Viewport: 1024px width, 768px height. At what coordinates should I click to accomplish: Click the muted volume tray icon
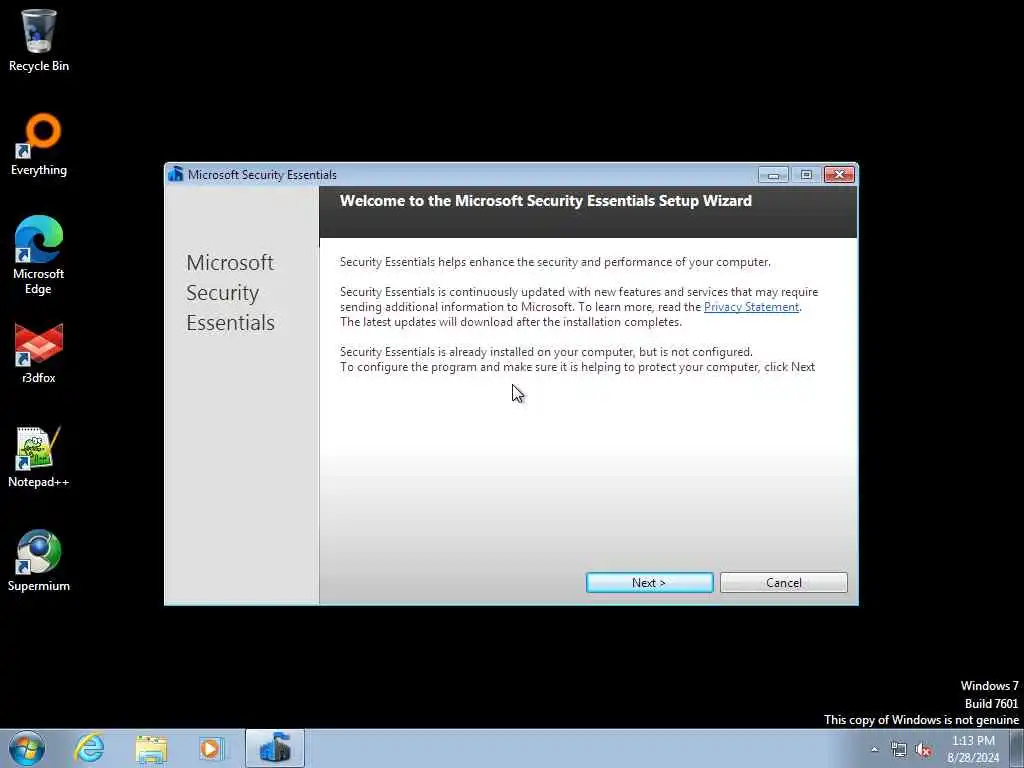pyautogui.click(x=923, y=750)
